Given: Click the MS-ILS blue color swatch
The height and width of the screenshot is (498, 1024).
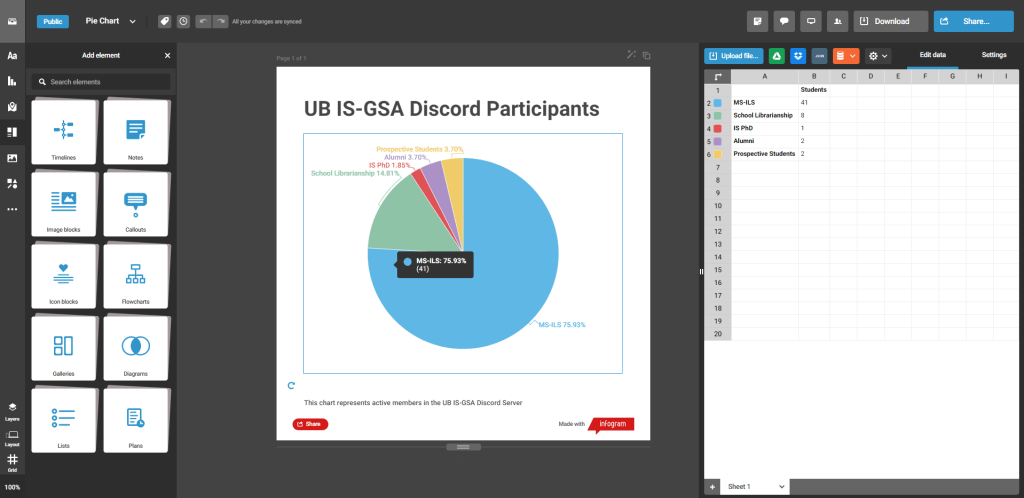Looking at the screenshot, I should (x=717, y=103).
